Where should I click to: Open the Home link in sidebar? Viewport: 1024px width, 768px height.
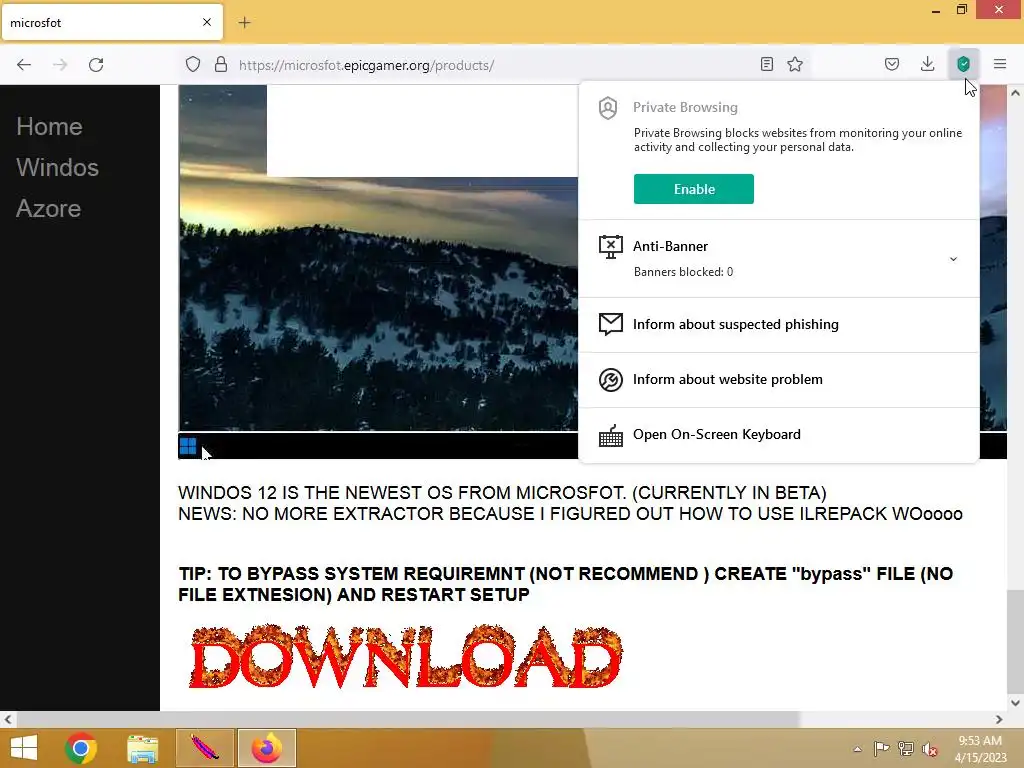50,127
